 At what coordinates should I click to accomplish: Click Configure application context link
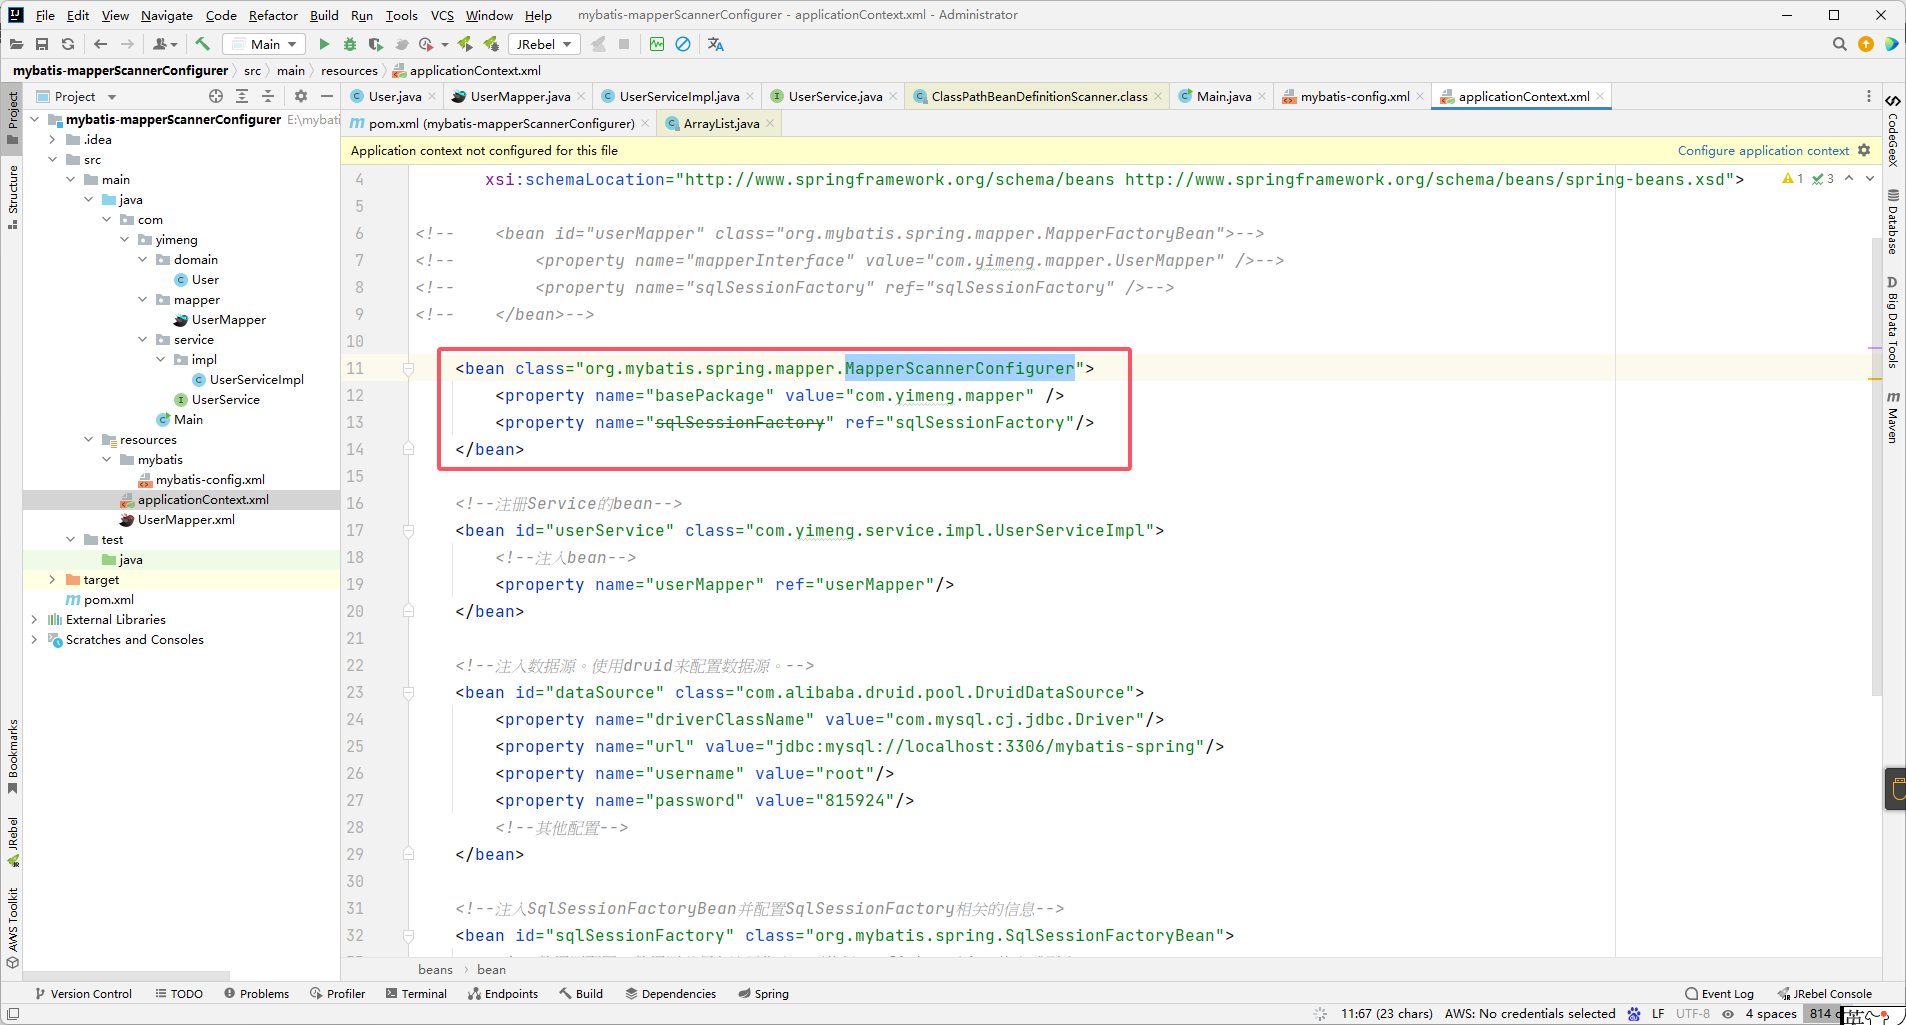click(1763, 150)
